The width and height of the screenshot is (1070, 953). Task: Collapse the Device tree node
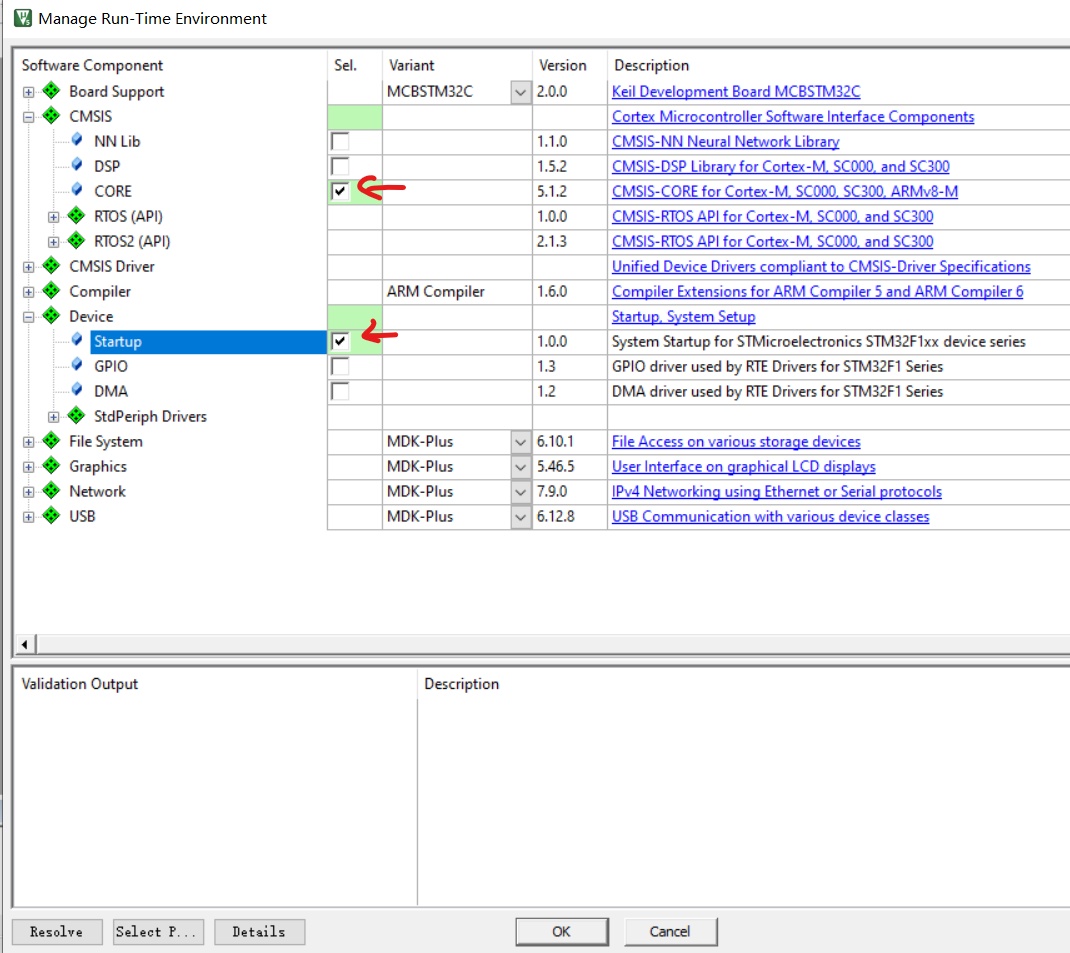click(29, 317)
